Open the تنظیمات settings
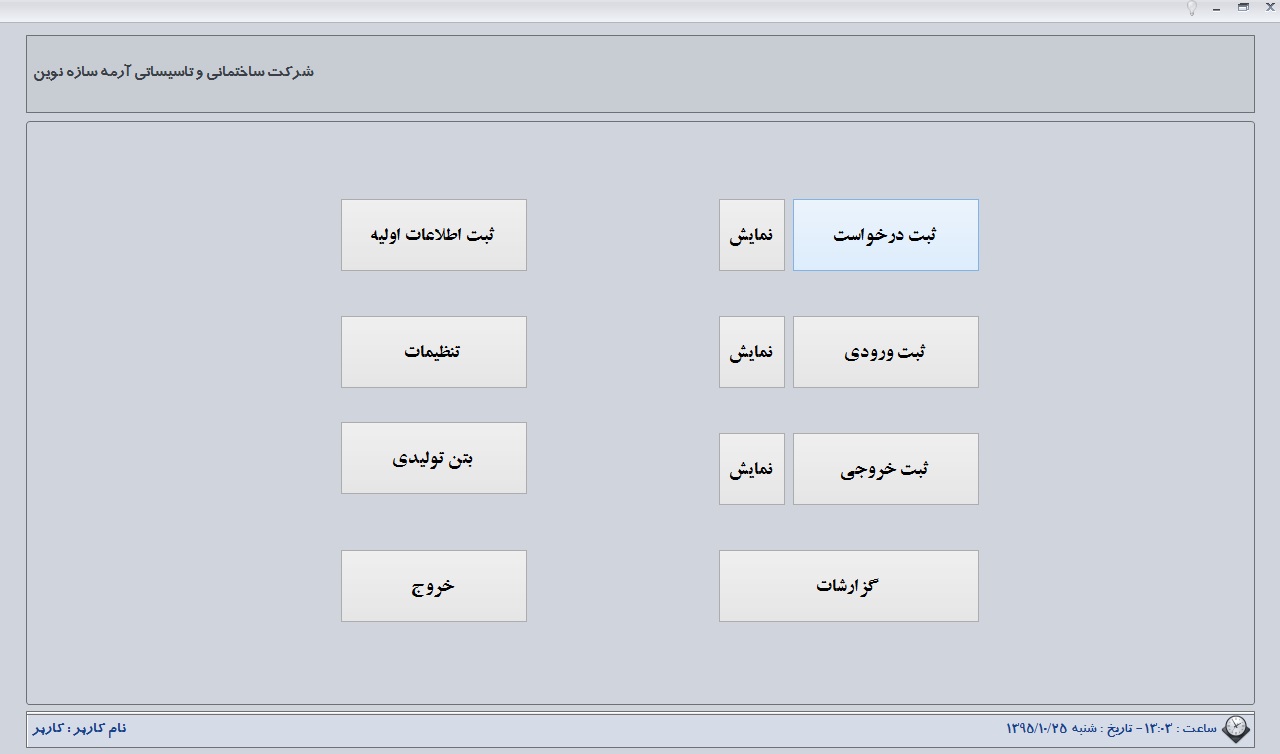 pyautogui.click(x=434, y=352)
